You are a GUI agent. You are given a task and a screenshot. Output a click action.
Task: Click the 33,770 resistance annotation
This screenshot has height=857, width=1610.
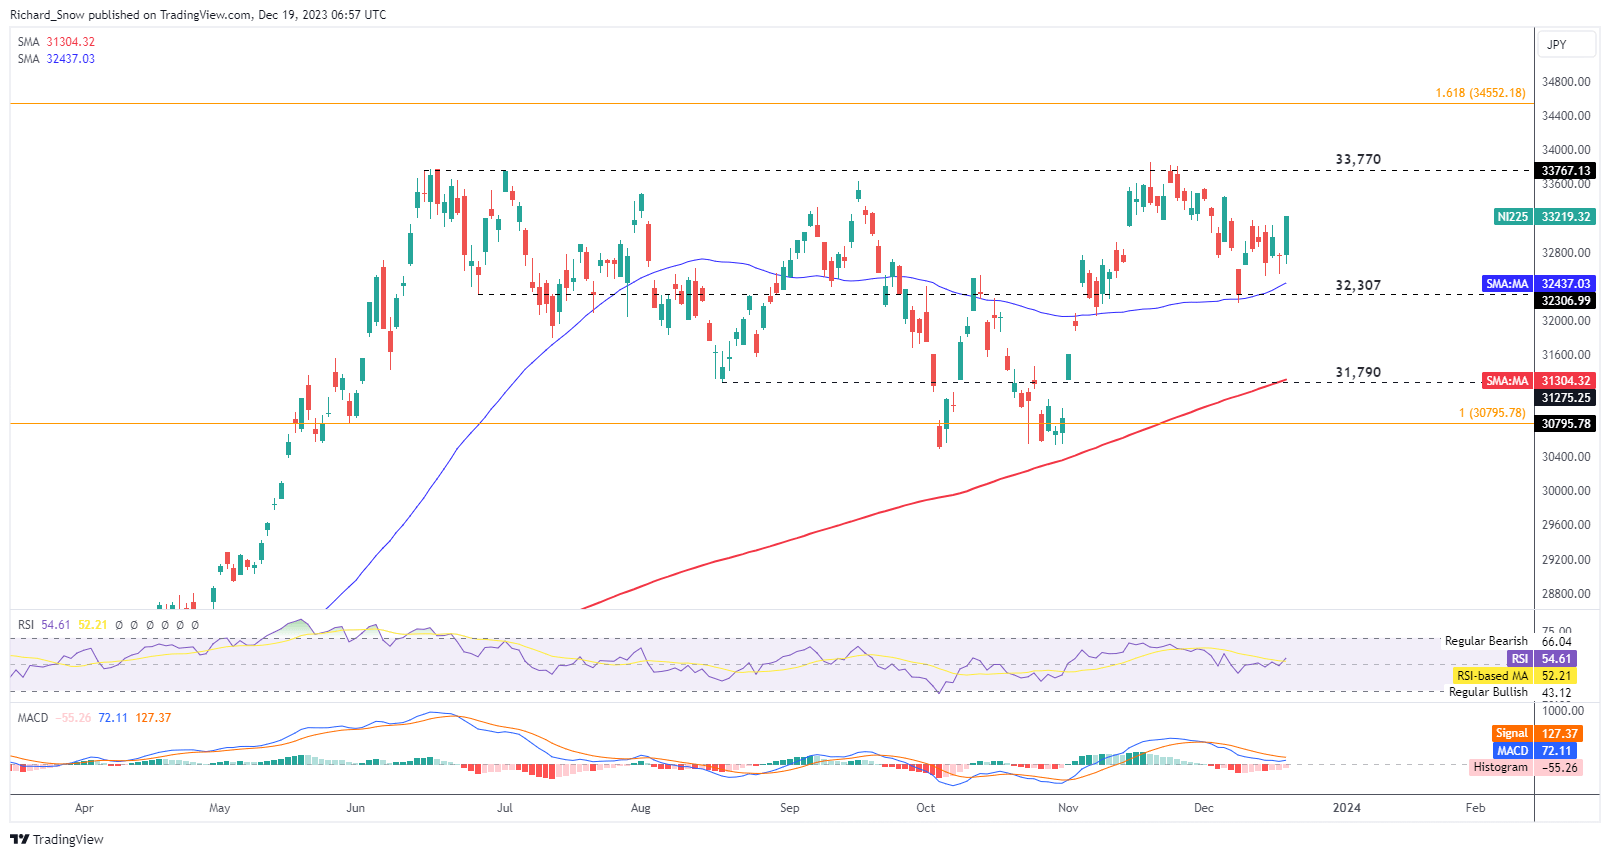pyautogui.click(x=1358, y=159)
